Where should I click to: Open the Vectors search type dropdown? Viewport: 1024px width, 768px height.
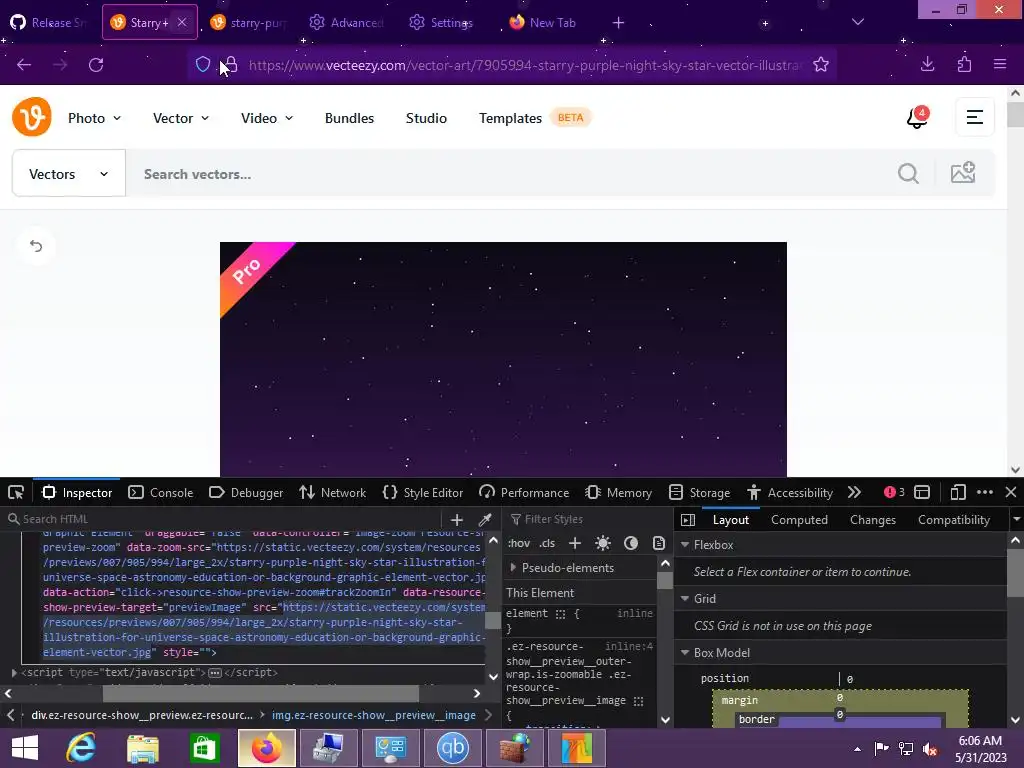(x=69, y=173)
